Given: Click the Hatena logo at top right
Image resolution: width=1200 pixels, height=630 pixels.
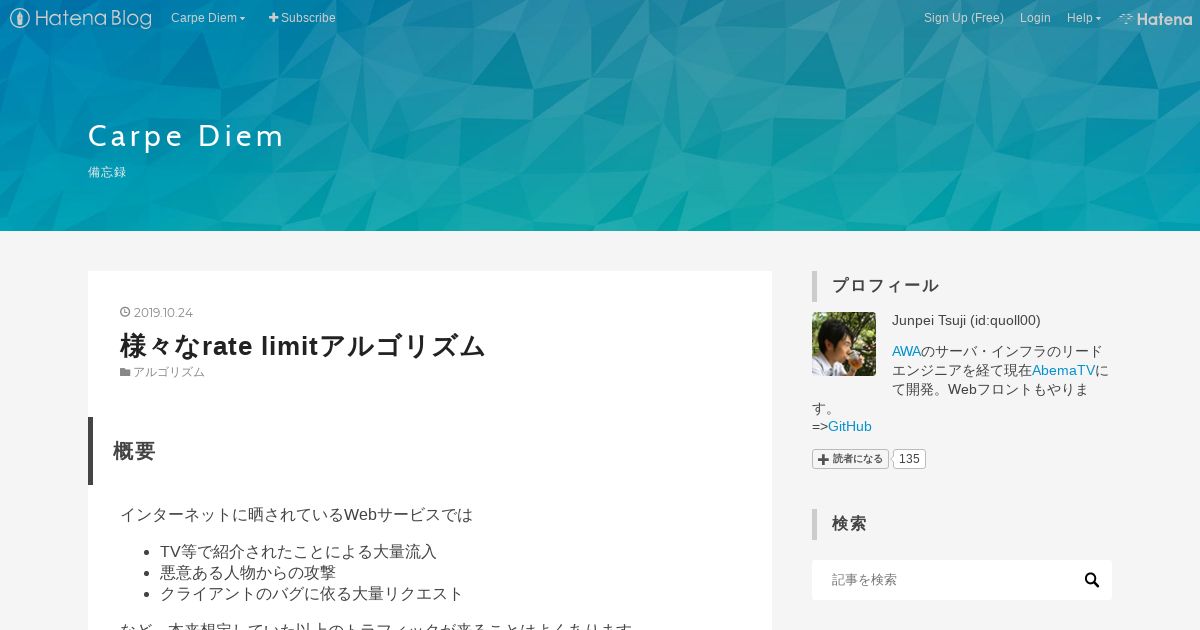Looking at the screenshot, I should tap(1155, 18).
